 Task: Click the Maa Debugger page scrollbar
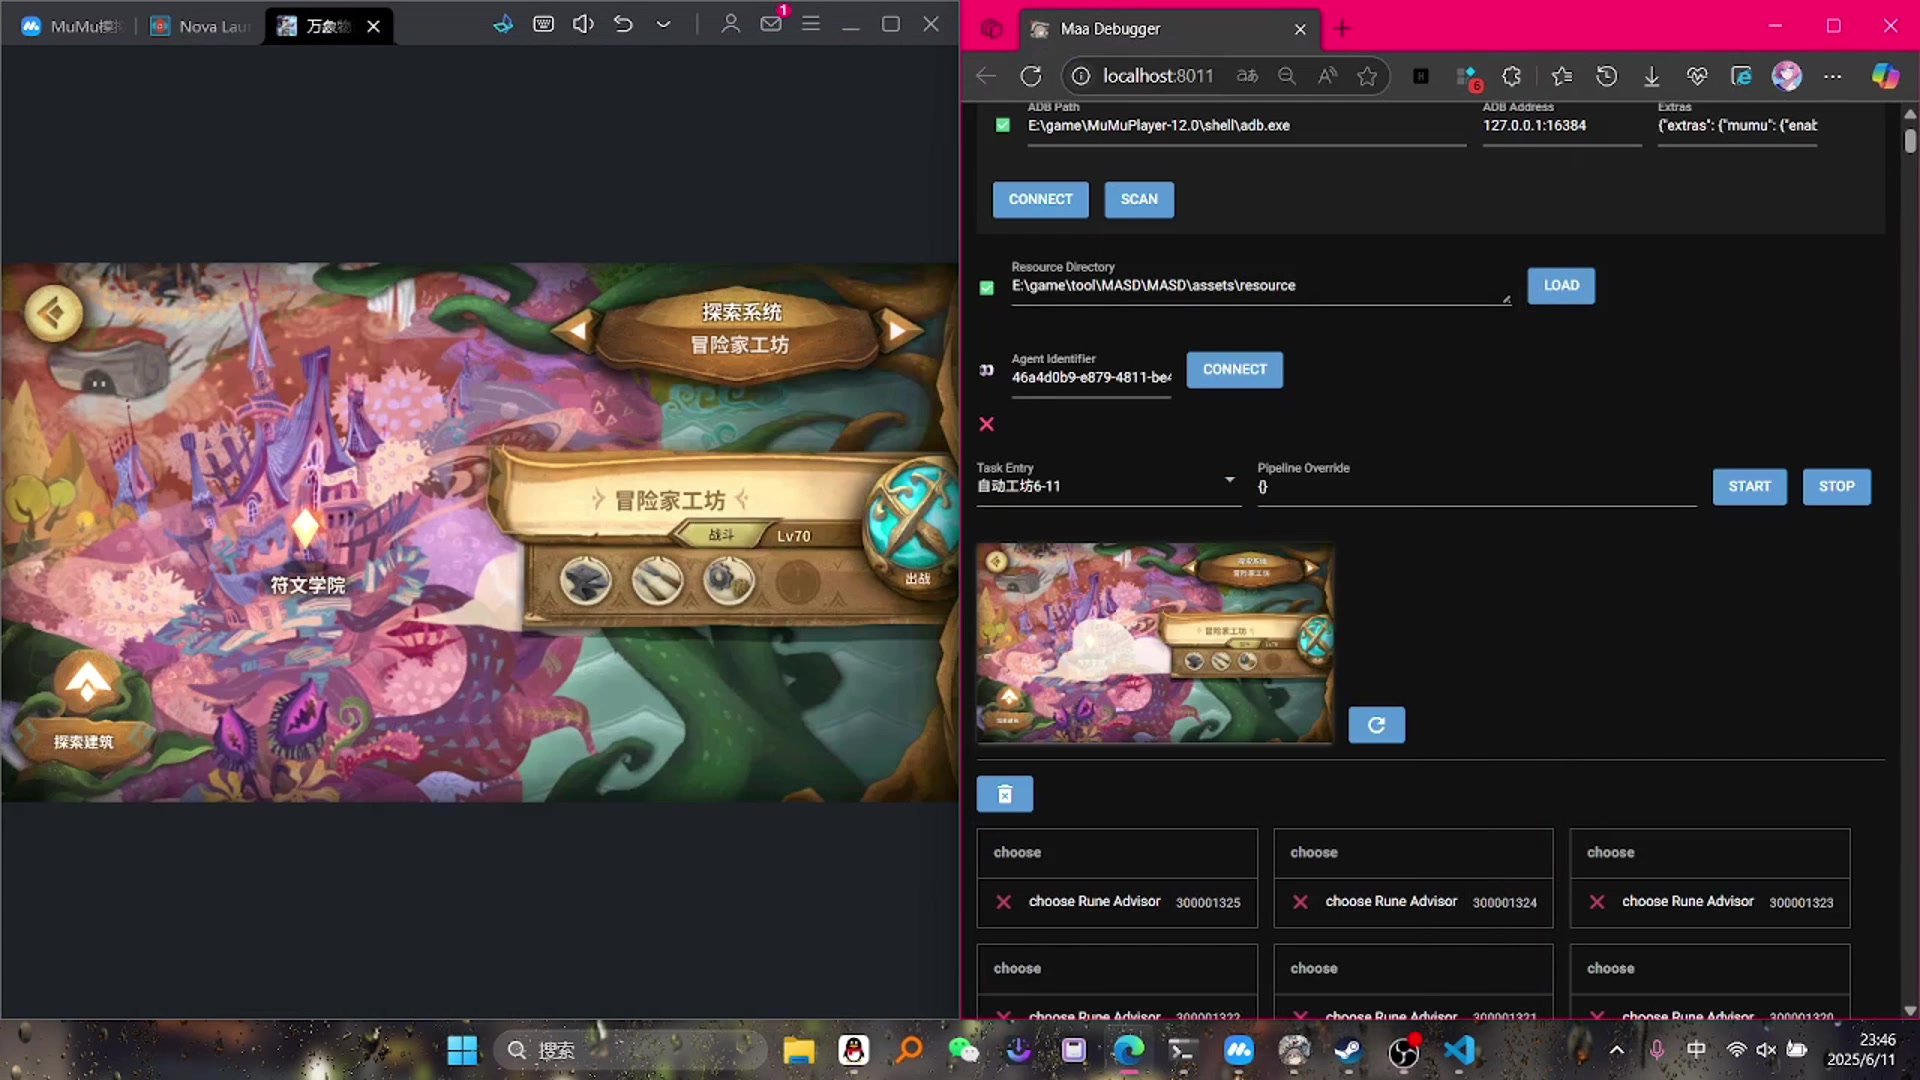1909,140
